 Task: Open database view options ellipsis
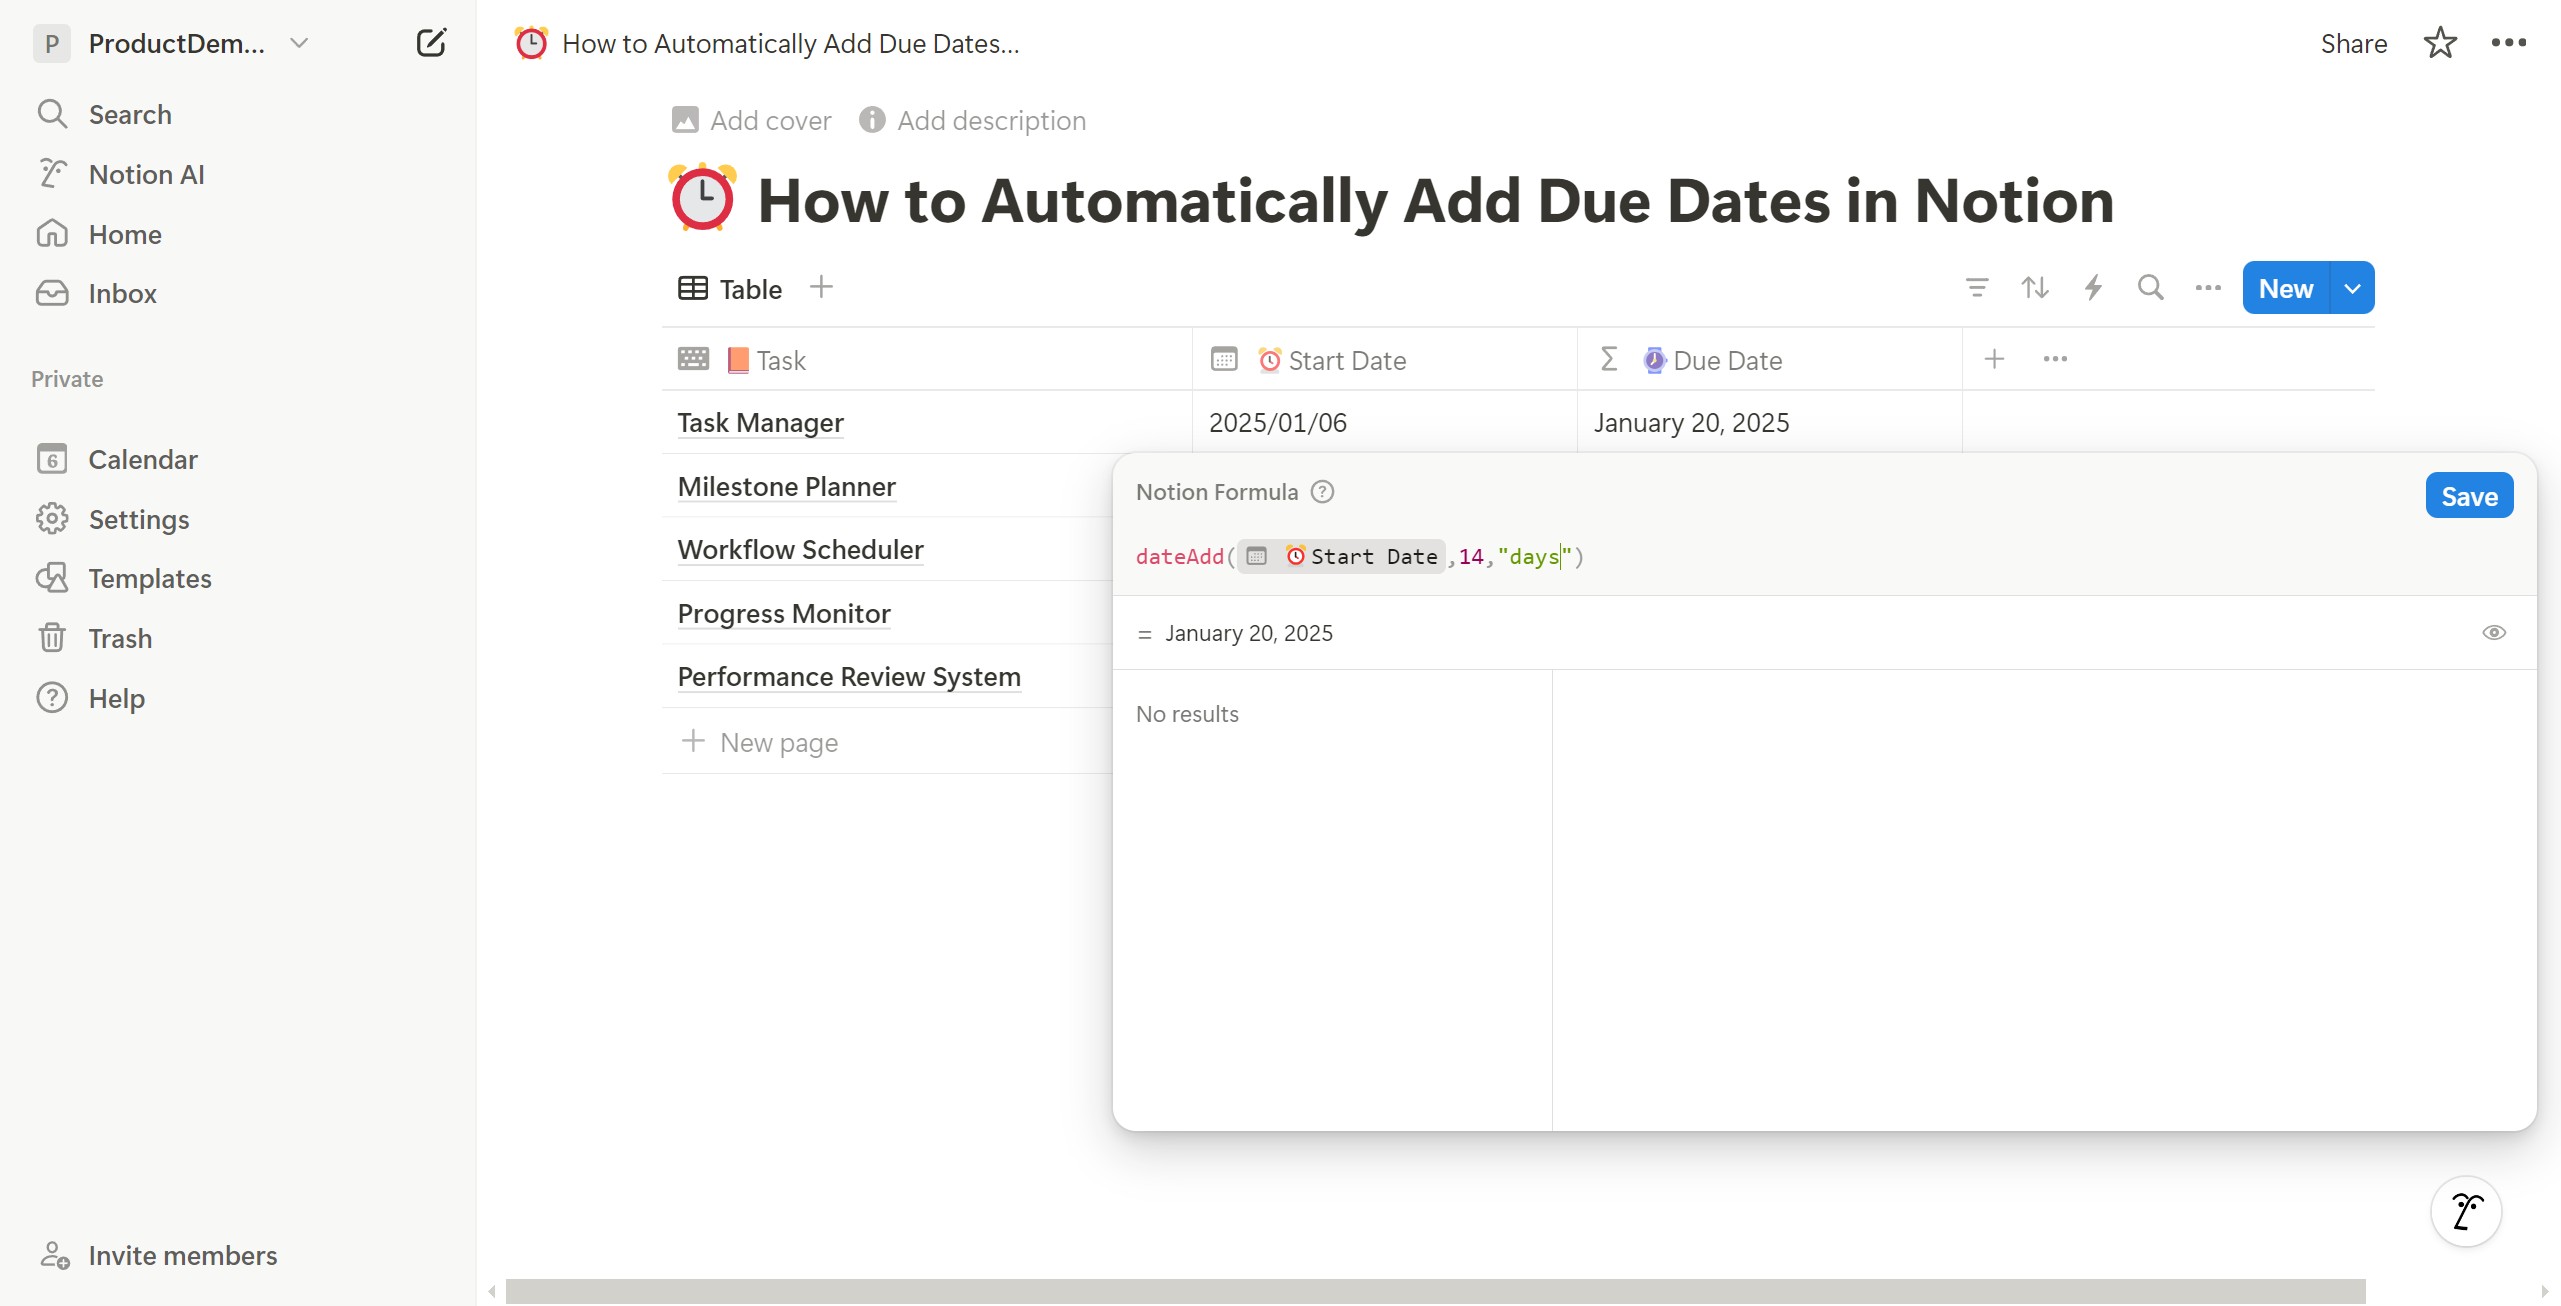pyautogui.click(x=2208, y=288)
